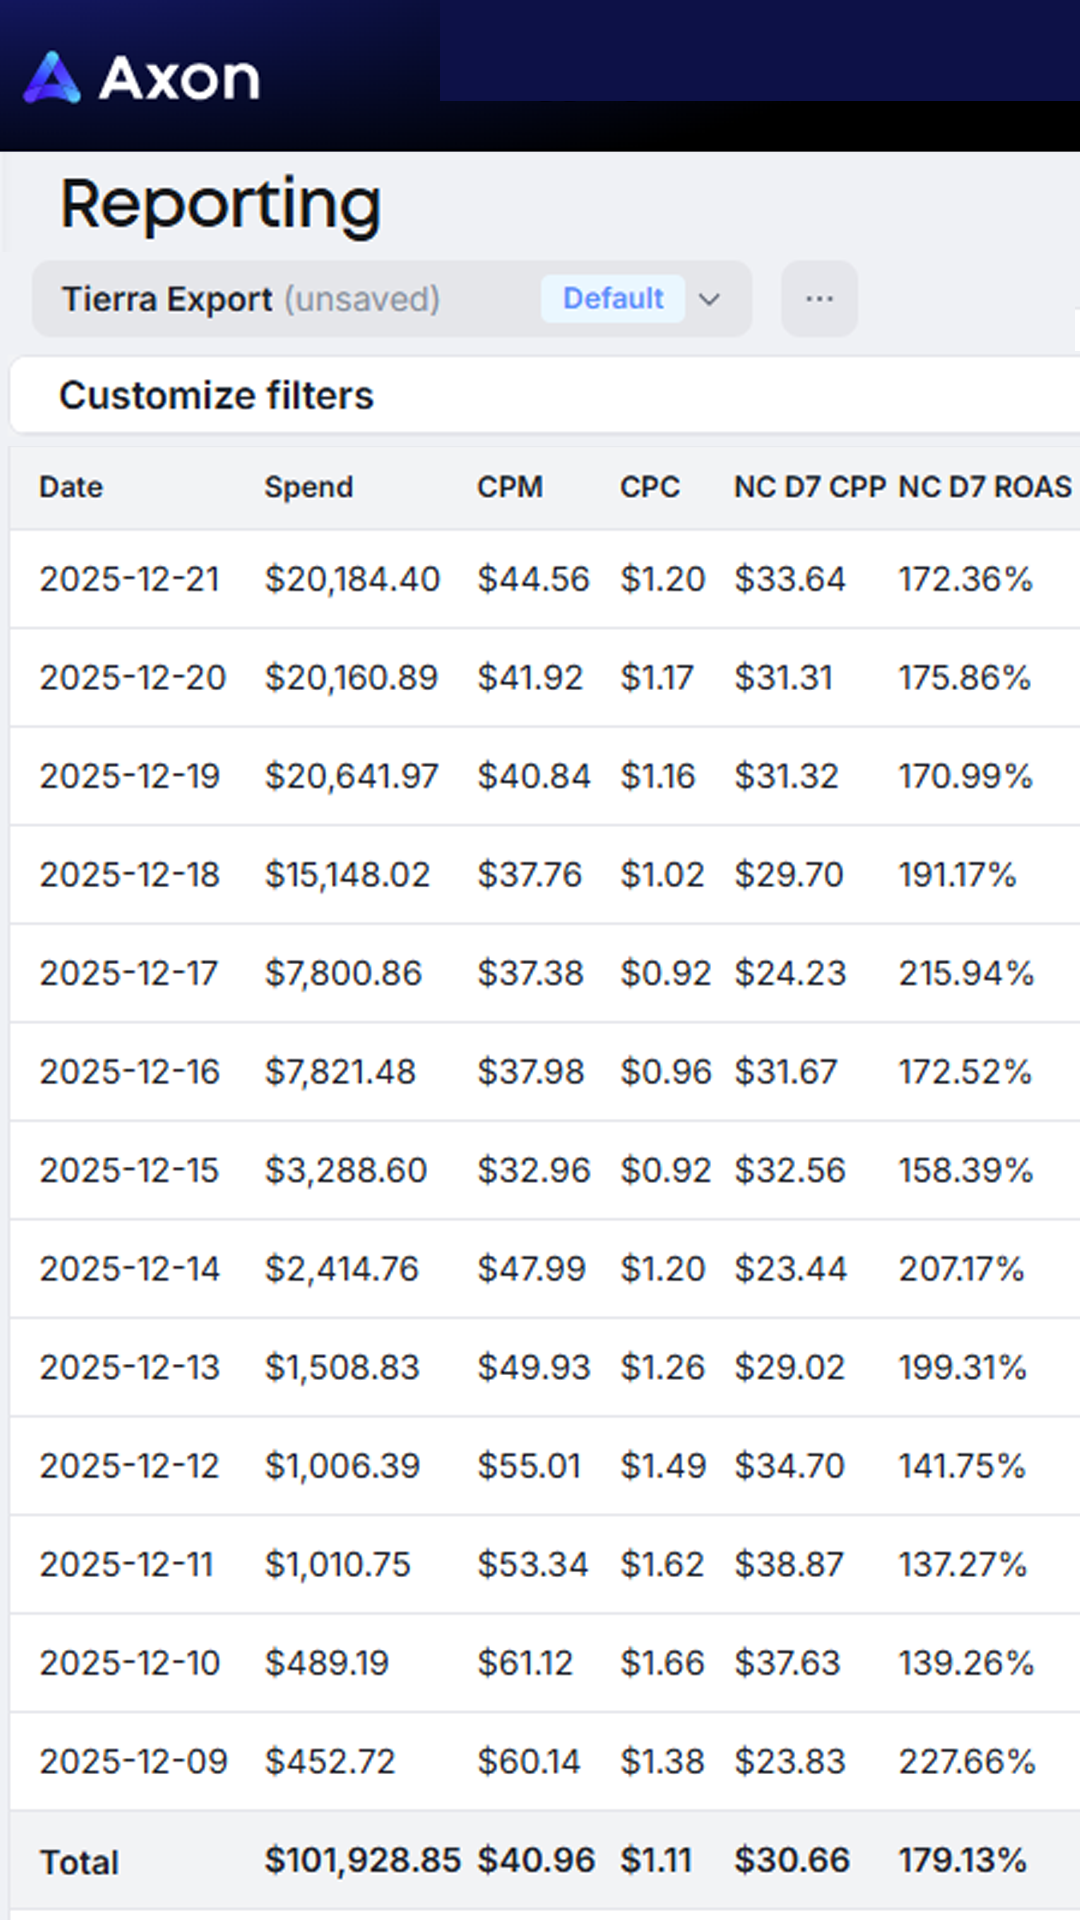Click the 227.66% ROAS value
The height and width of the screenshot is (1920, 1080).
(x=966, y=1761)
